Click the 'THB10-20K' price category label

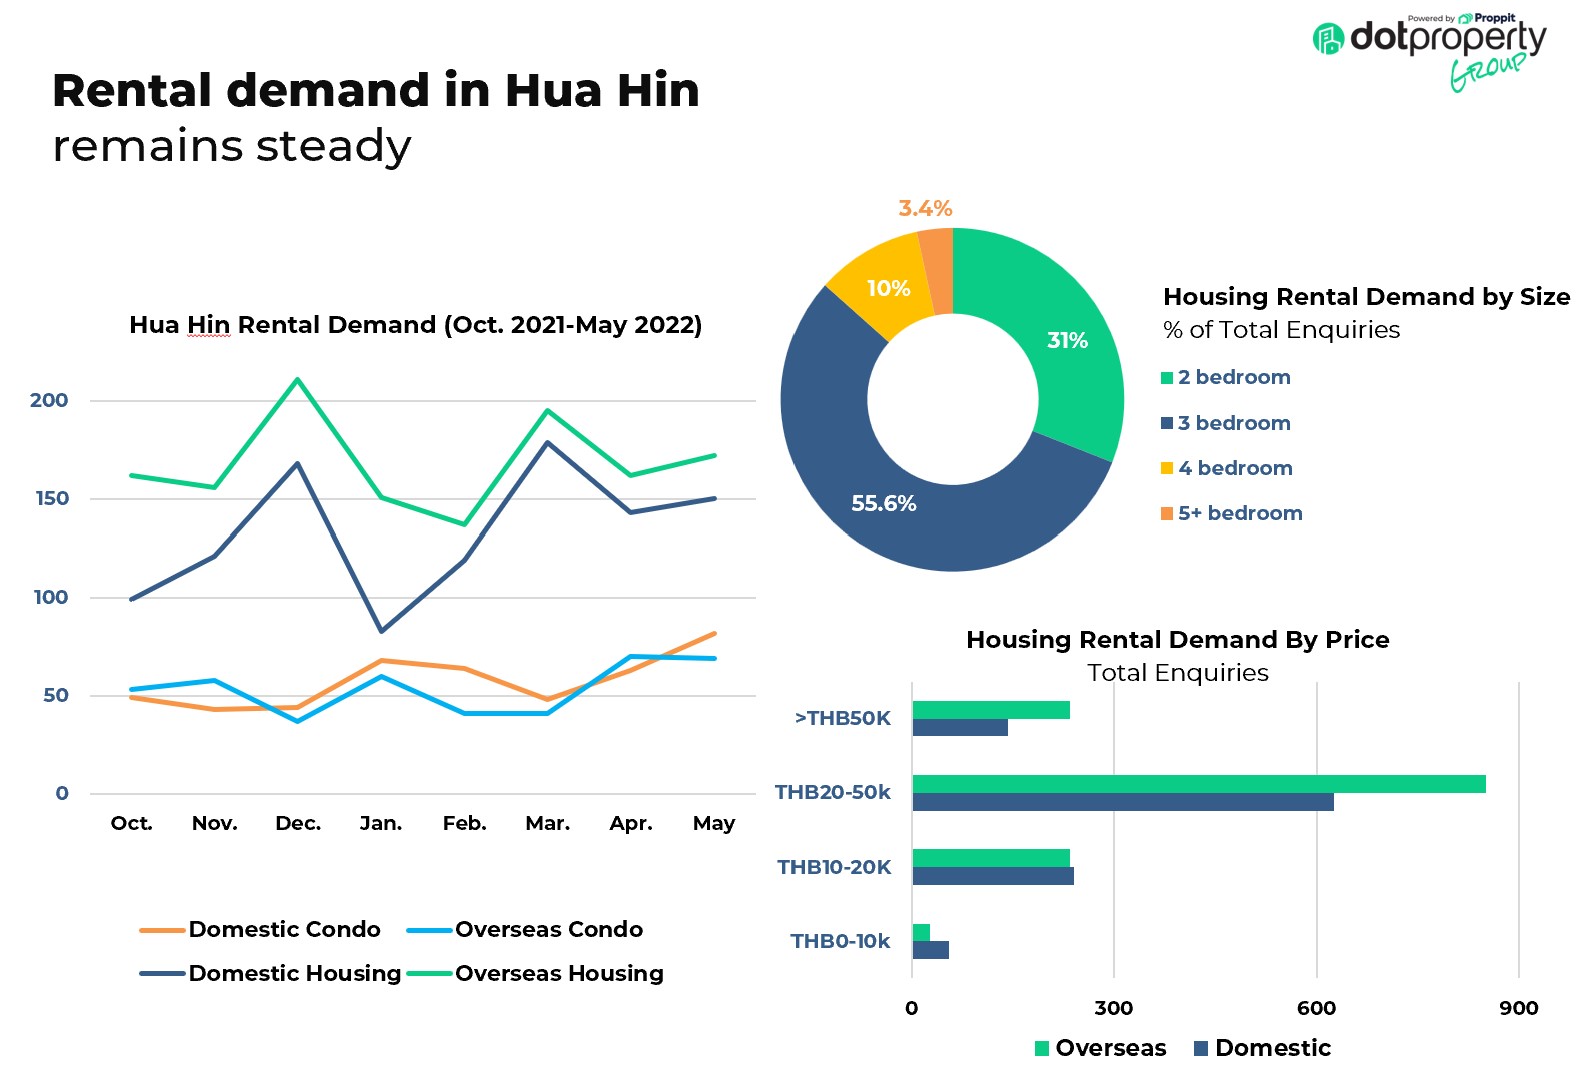[834, 867]
